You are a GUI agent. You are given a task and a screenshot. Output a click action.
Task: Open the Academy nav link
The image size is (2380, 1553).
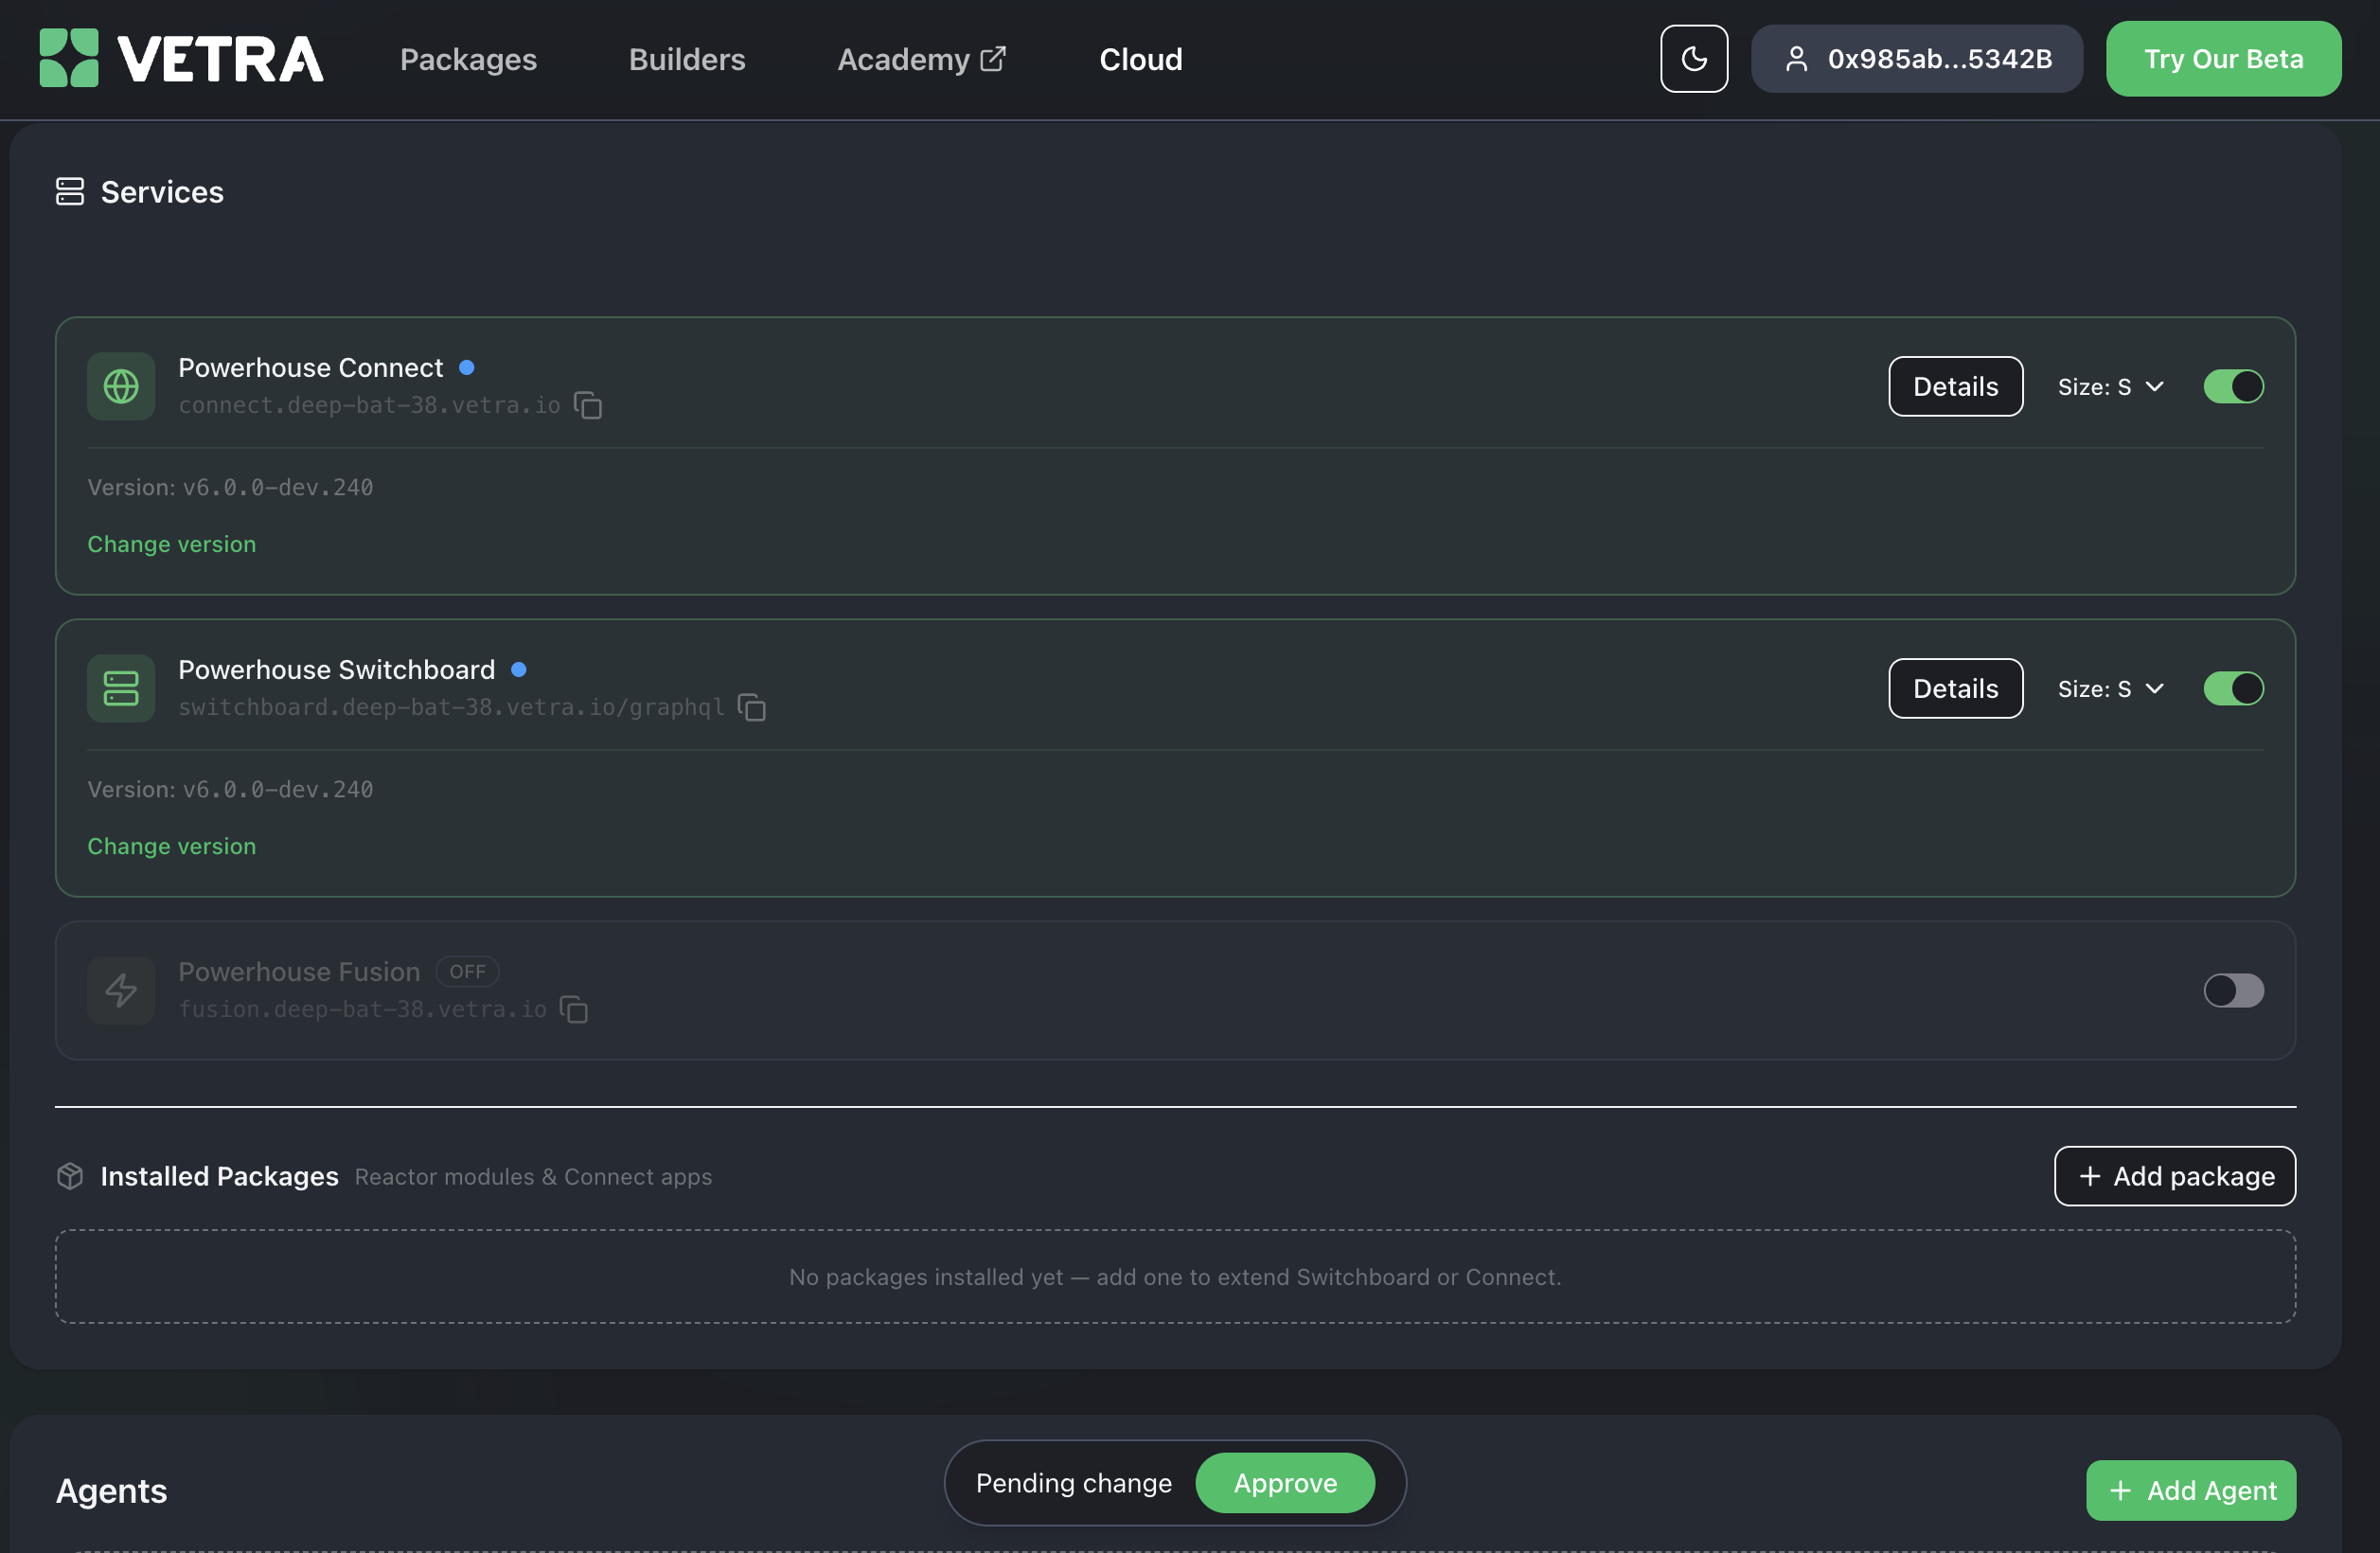921,59
